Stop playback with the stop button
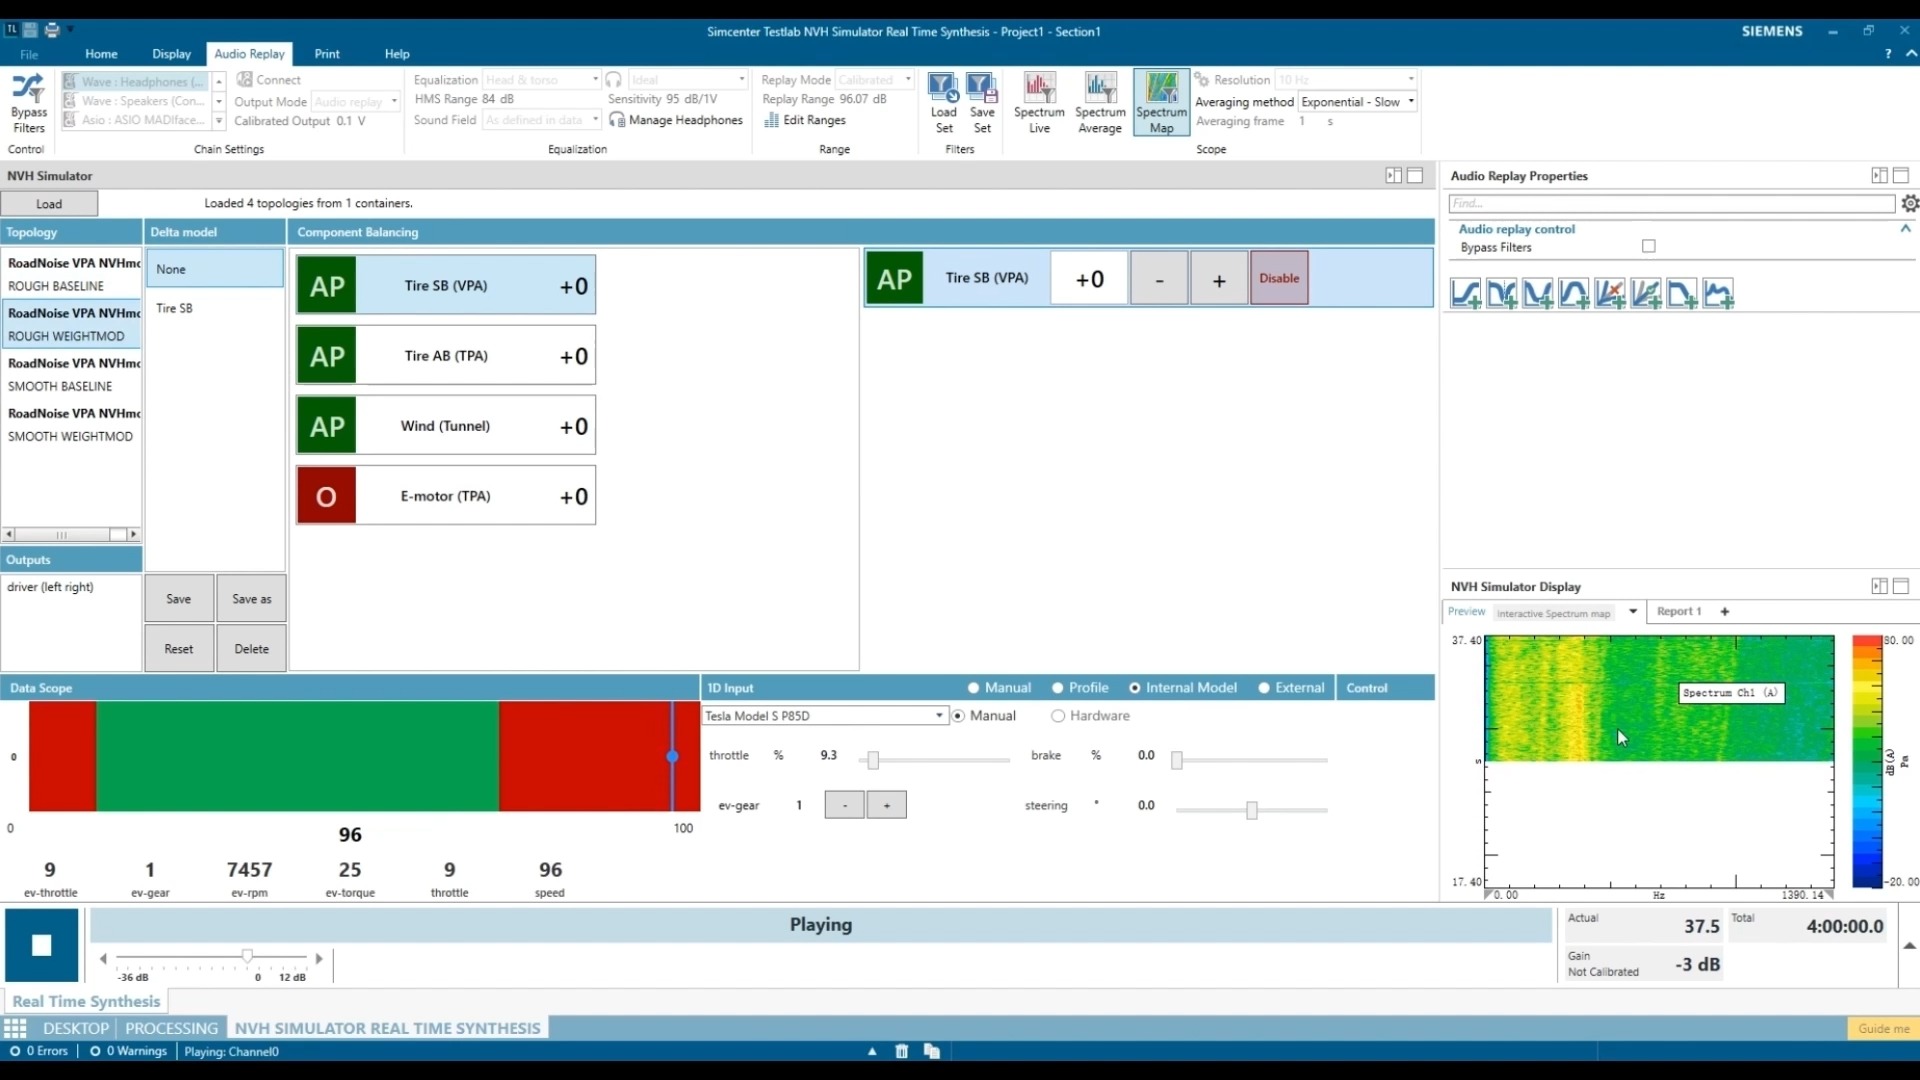Viewport: 1920px width, 1080px height. [x=41, y=945]
